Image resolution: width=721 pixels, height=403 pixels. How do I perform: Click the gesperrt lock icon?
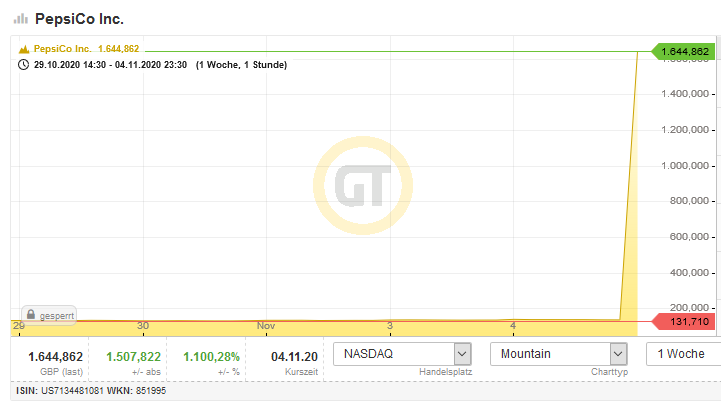(x=31, y=315)
